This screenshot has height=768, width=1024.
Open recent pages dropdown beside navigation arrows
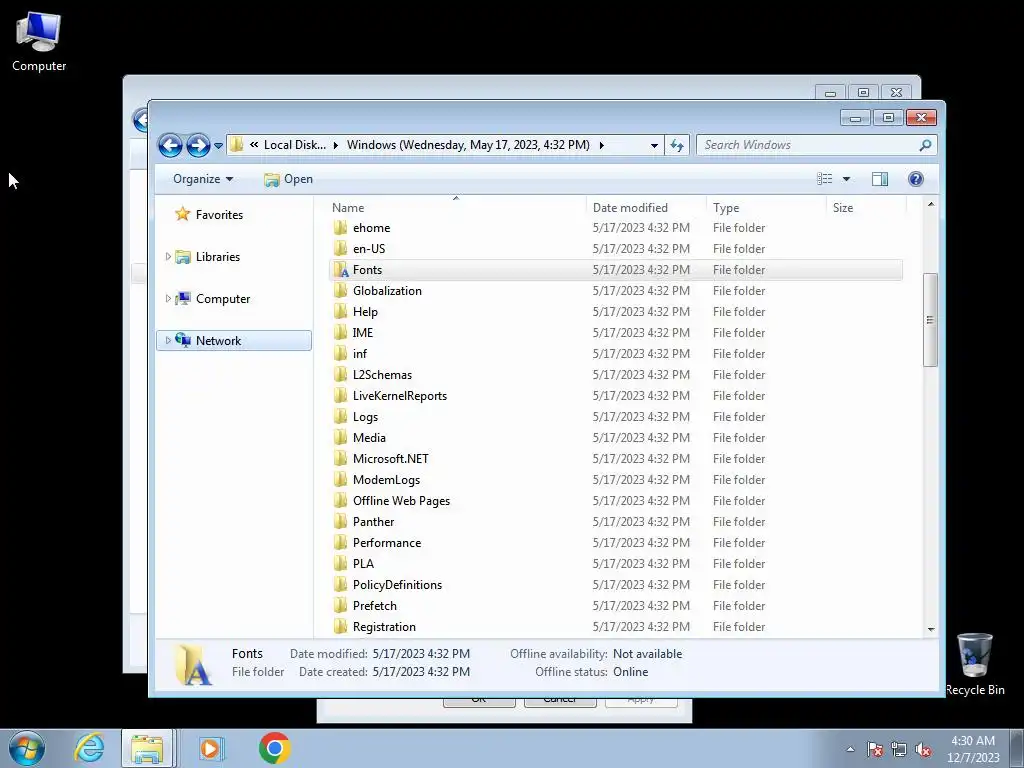coord(218,146)
